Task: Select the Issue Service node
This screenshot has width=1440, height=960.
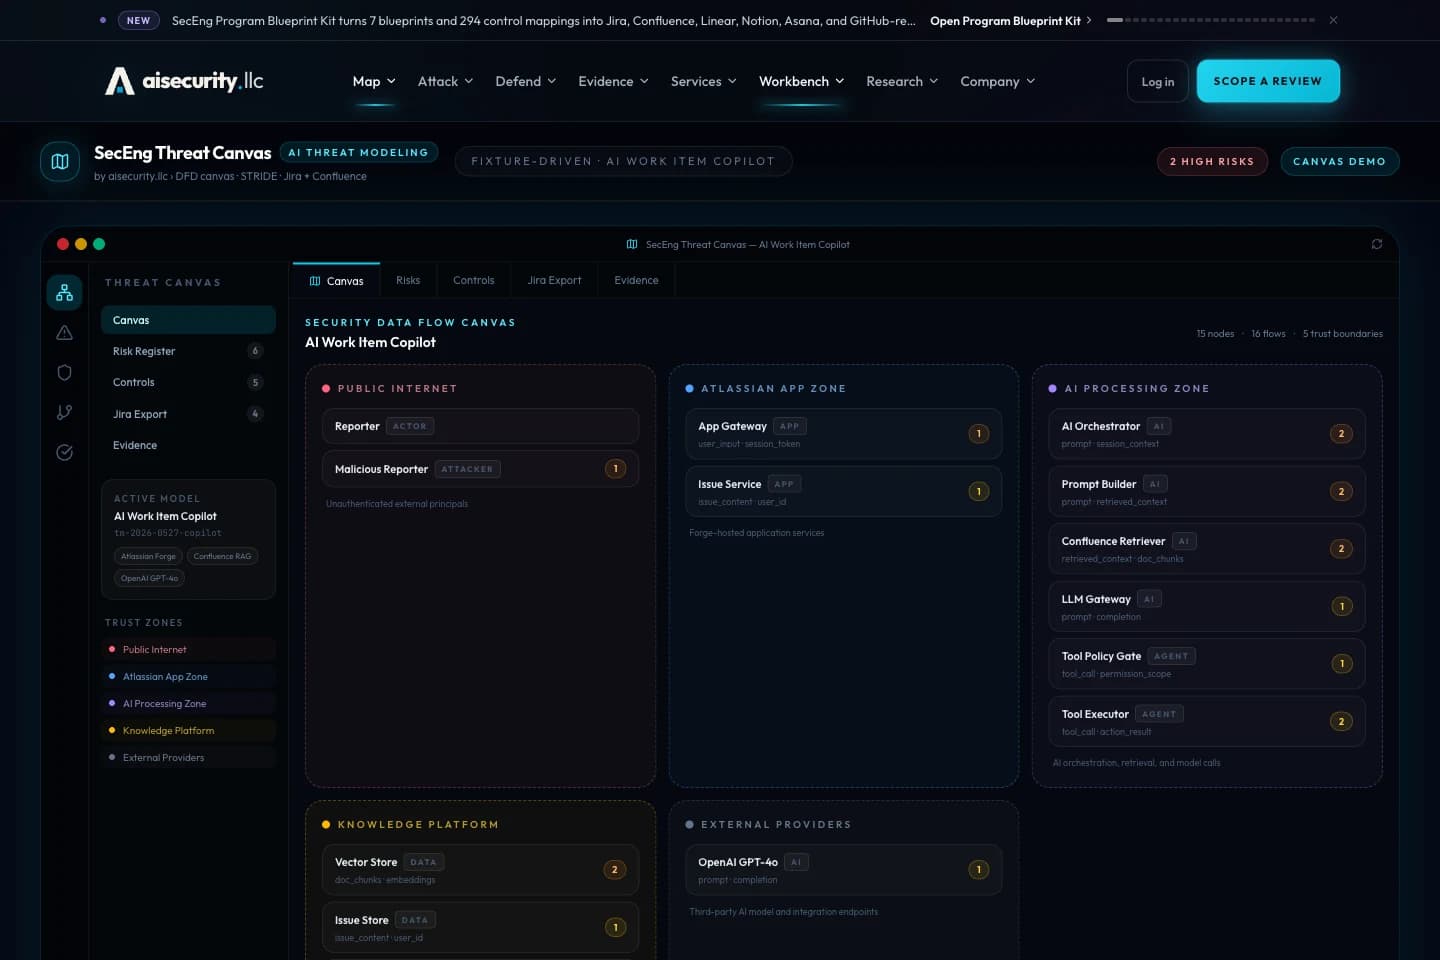Action: pyautogui.click(x=844, y=491)
